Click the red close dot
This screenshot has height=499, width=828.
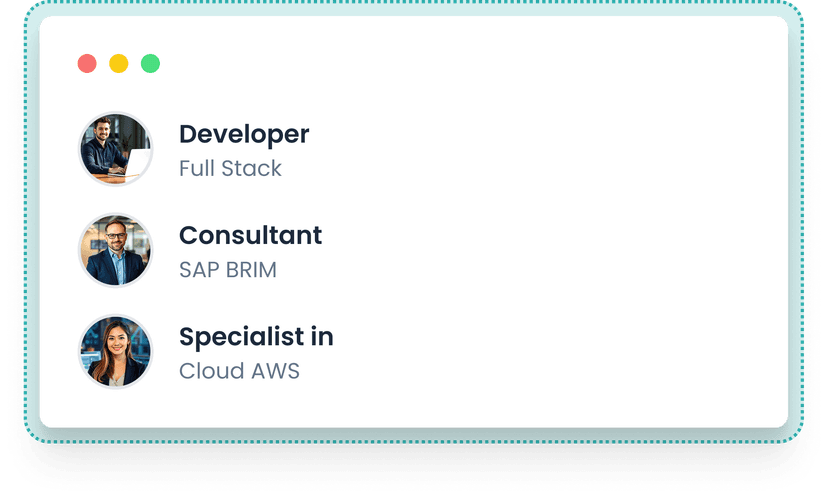[x=87, y=64]
